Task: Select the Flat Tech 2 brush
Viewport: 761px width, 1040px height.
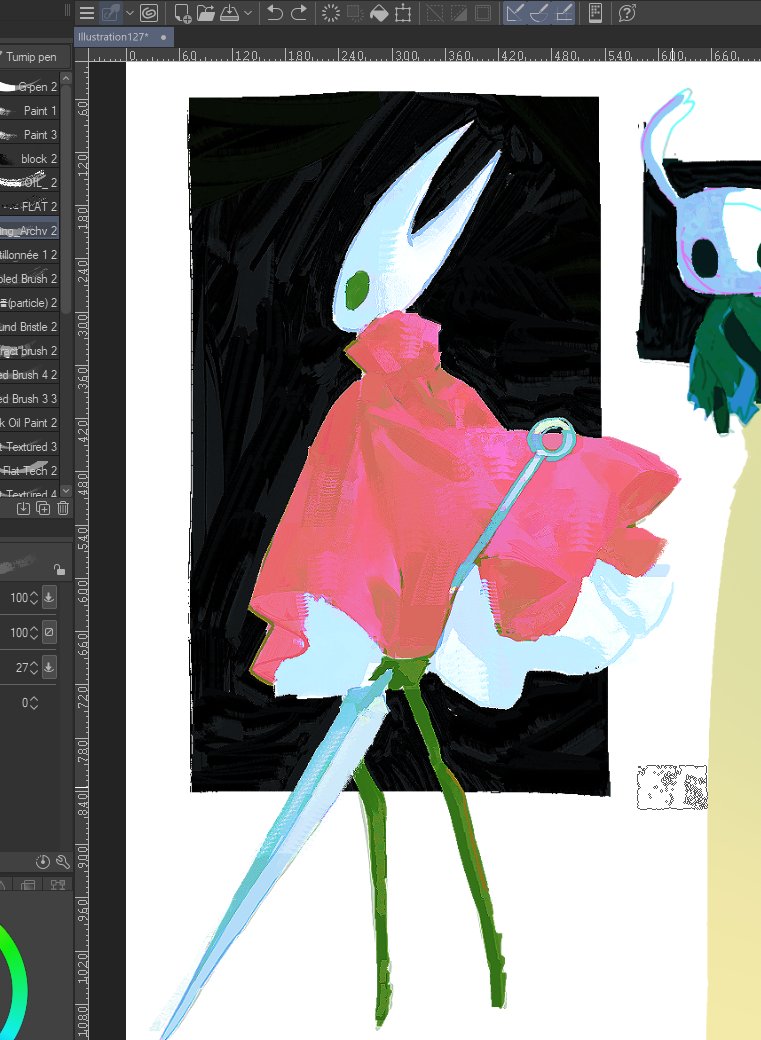Action: pos(29,470)
